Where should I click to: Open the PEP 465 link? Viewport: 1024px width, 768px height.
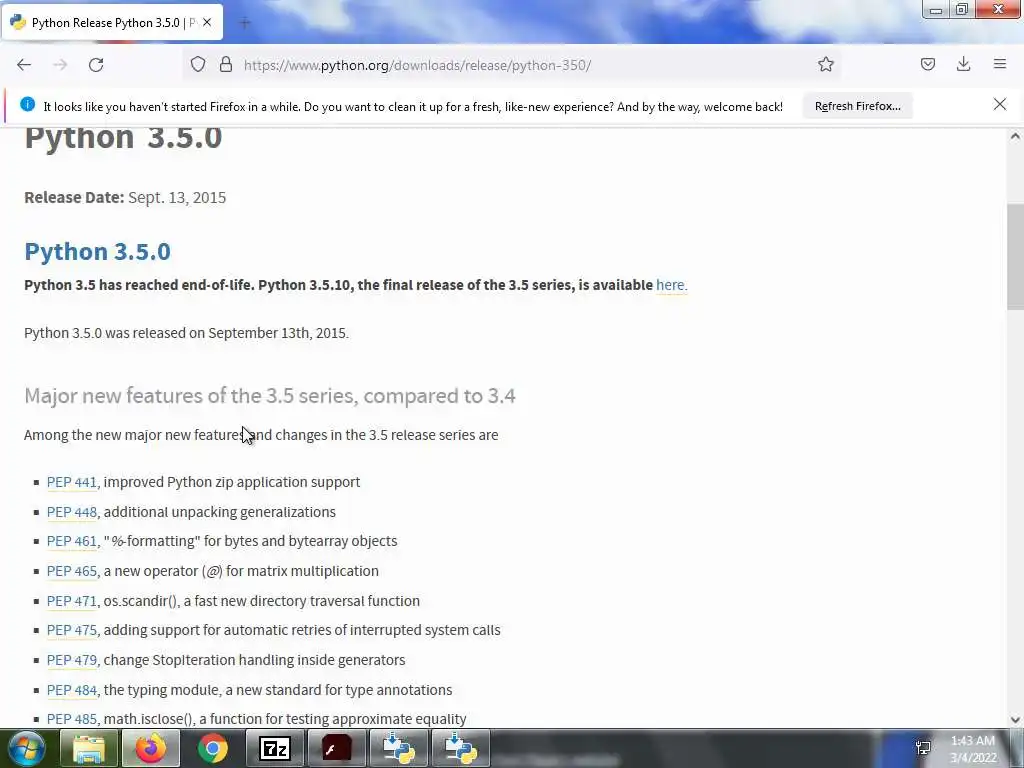click(72, 571)
